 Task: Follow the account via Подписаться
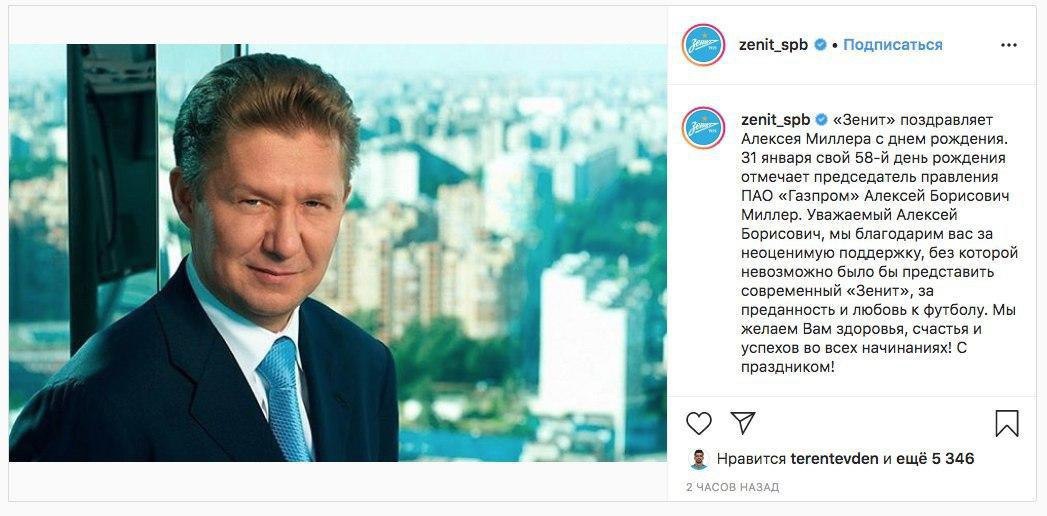[x=893, y=45]
